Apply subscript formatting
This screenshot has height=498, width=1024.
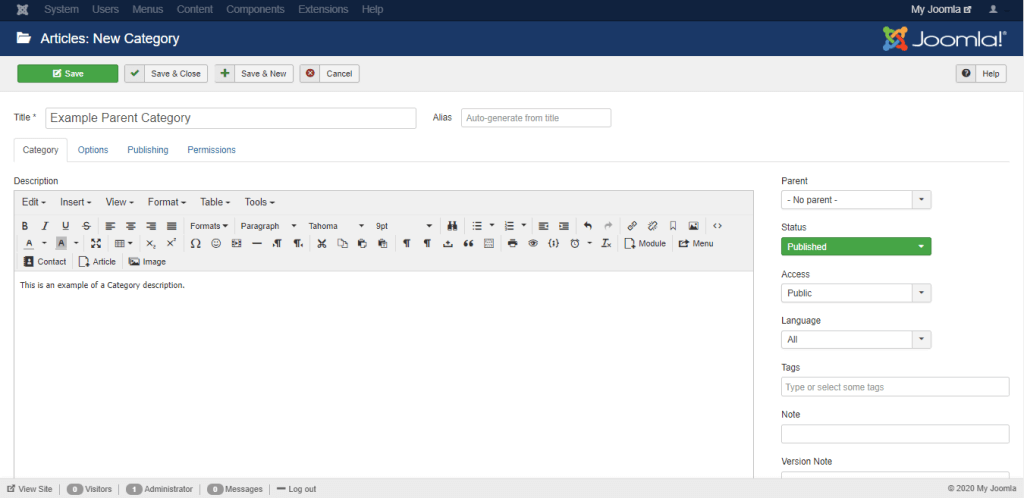click(x=151, y=243)
